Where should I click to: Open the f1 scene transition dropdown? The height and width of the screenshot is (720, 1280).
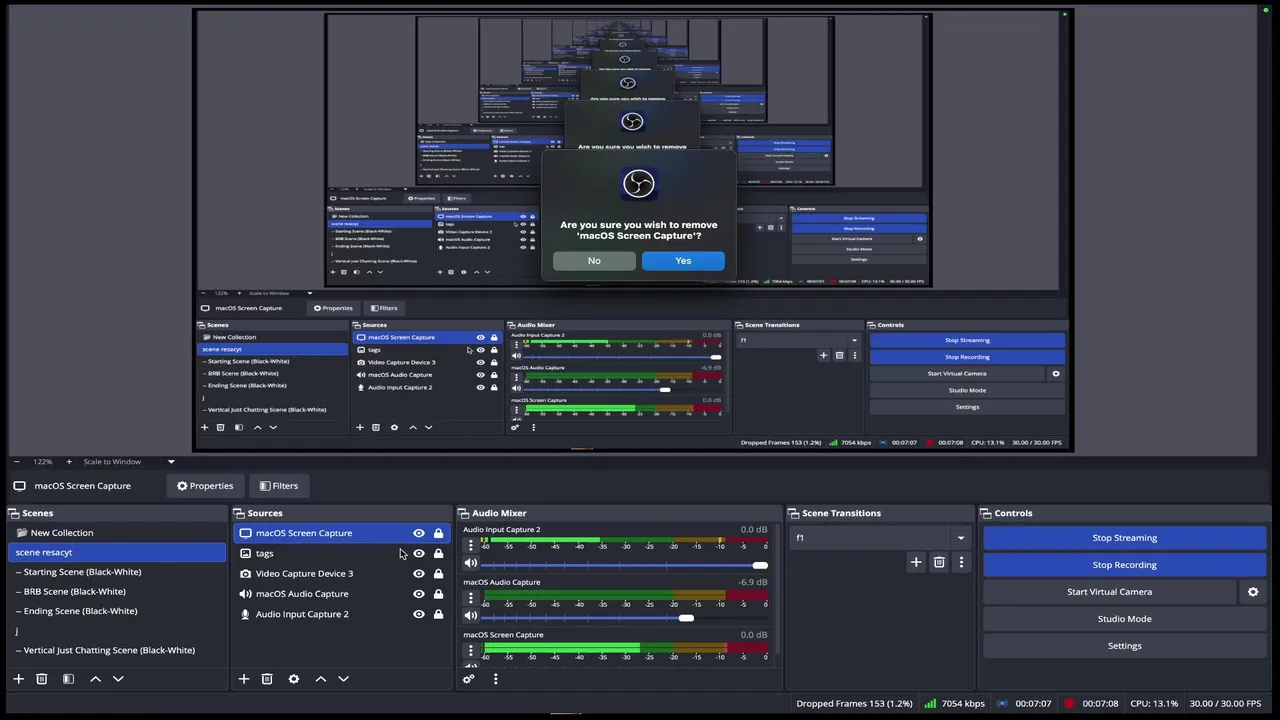[881, 538]
